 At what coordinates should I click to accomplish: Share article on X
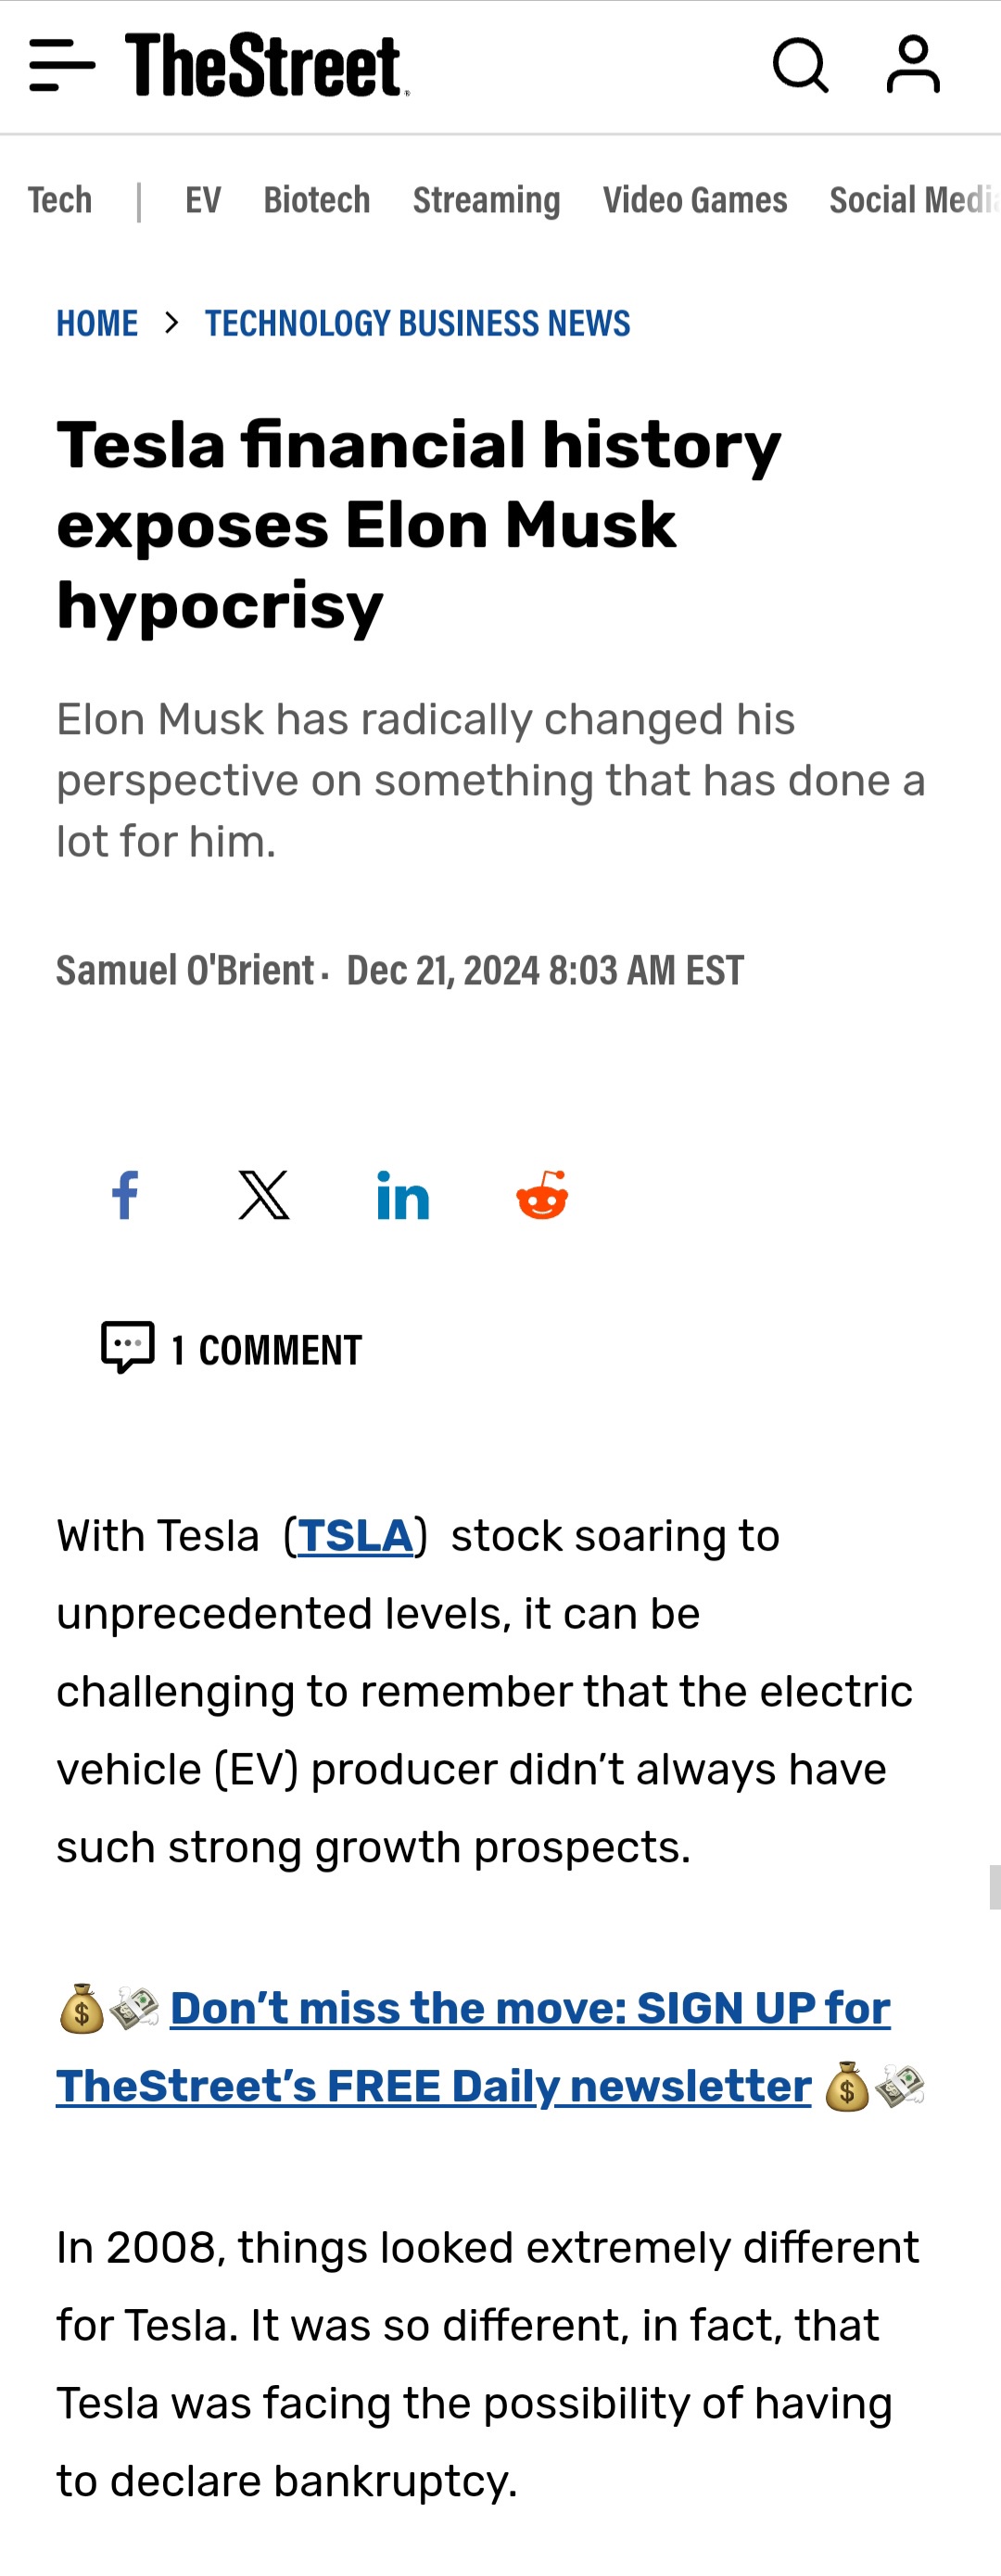[264, 1195]
